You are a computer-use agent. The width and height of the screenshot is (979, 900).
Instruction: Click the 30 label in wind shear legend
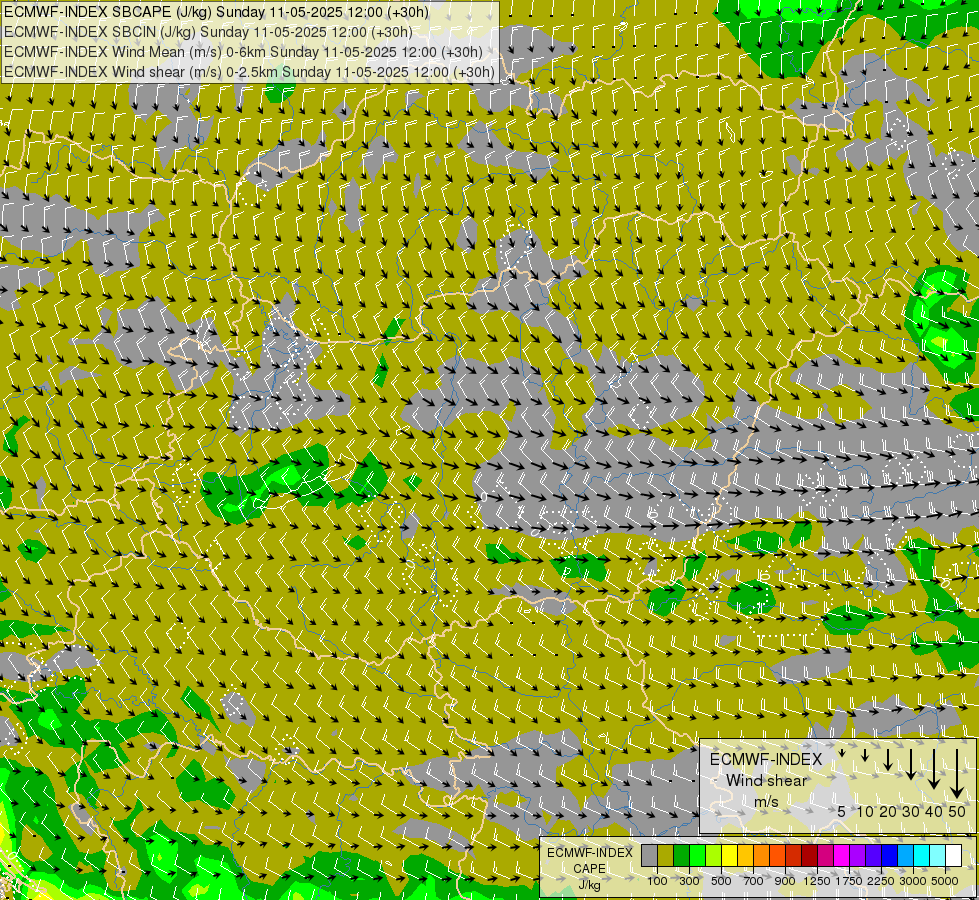pos(911,812)
